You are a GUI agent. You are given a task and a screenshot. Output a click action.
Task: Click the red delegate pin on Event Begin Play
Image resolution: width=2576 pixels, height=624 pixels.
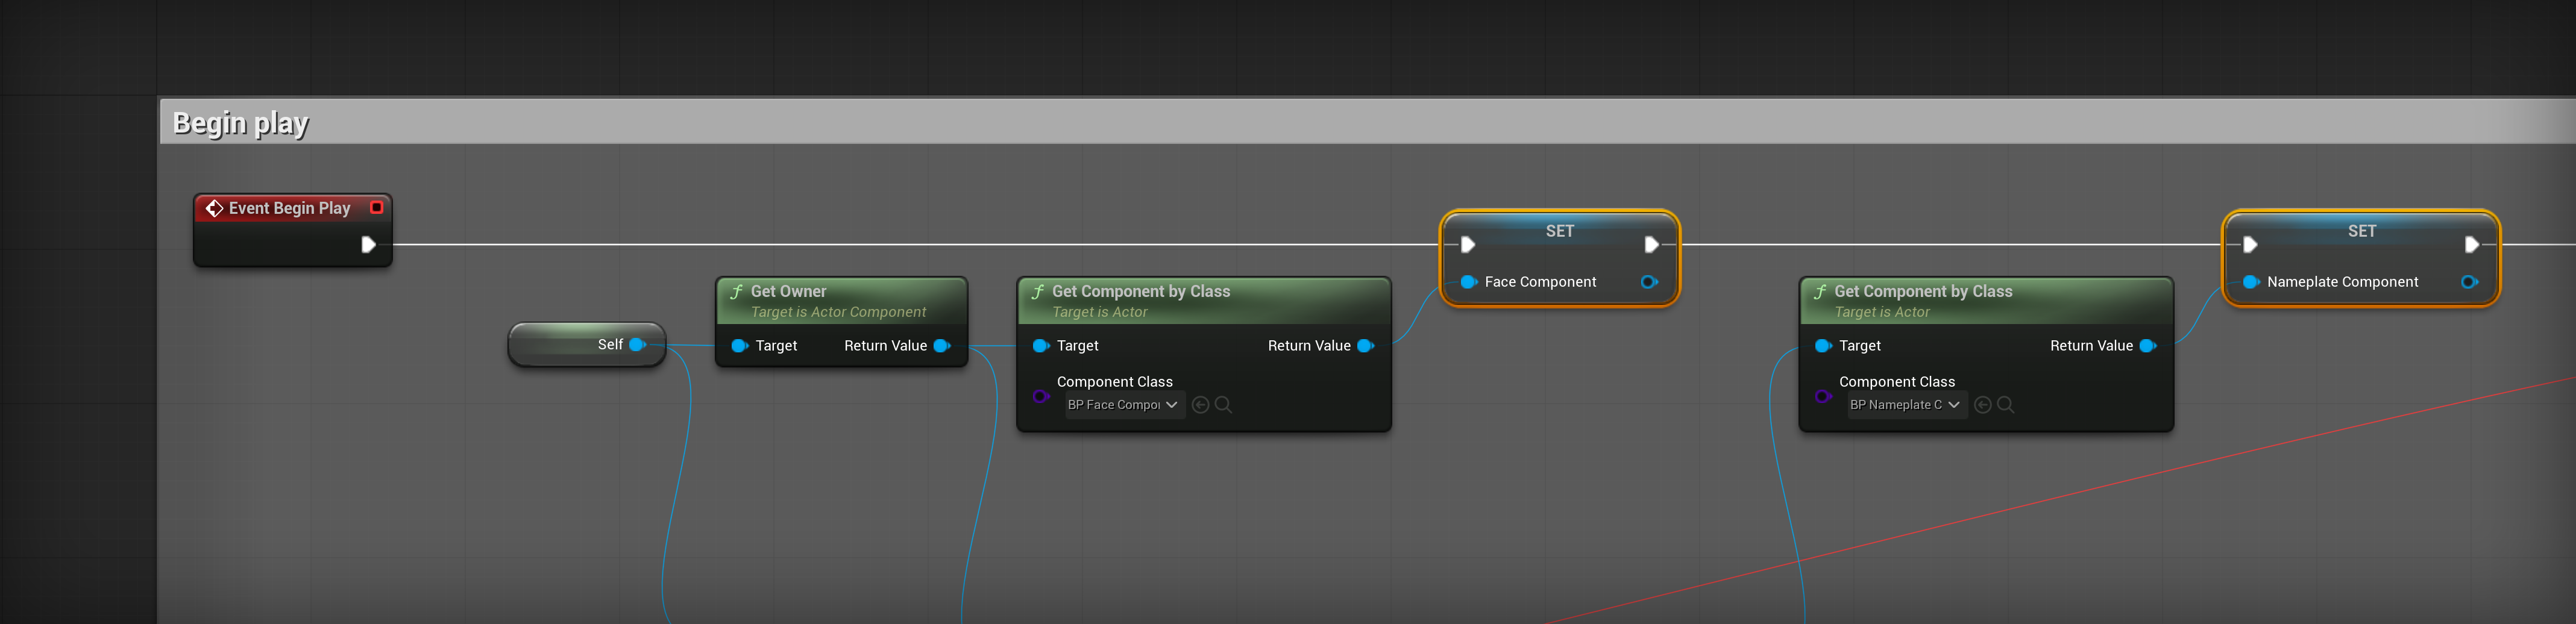point(377,207)
